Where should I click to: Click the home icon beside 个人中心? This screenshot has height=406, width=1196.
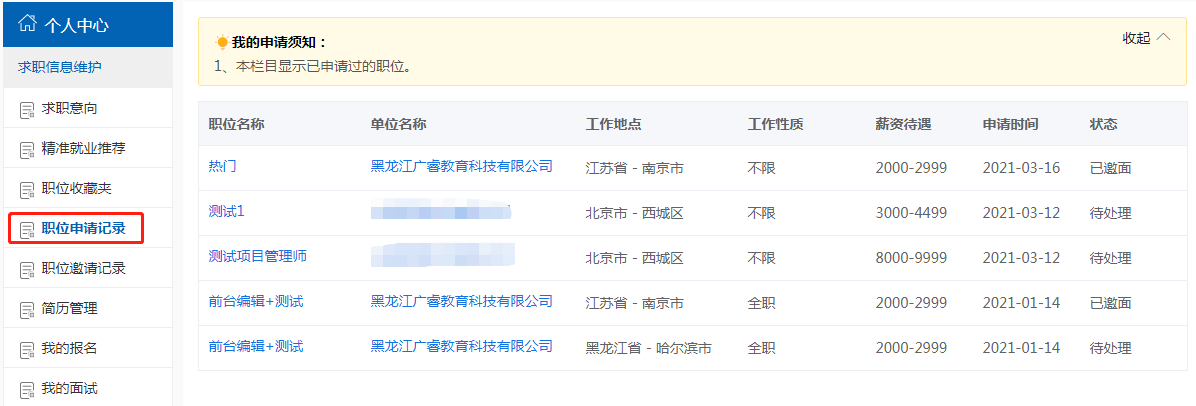(28, 24)
